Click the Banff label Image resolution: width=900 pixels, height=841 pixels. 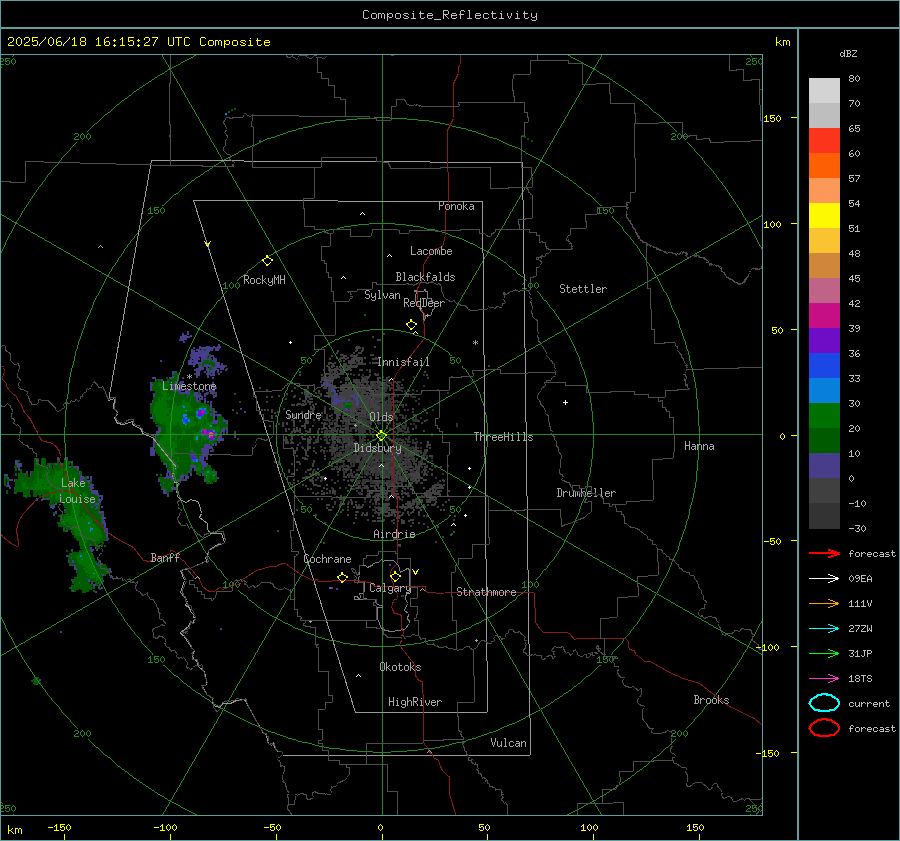(x=165, y=557)
